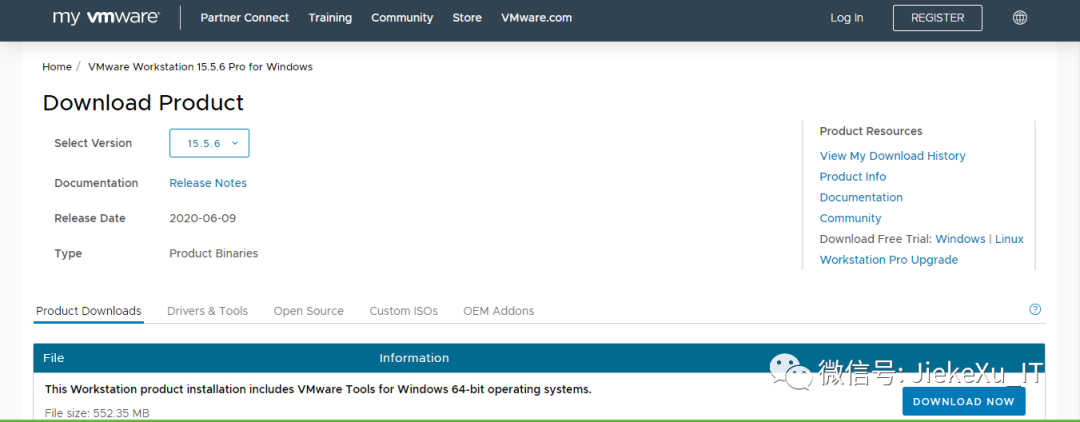Viewport: 1080px width, 422px height.
Task: Open Partner Connect in the top navigation
Action: click(x=245, y=18)
